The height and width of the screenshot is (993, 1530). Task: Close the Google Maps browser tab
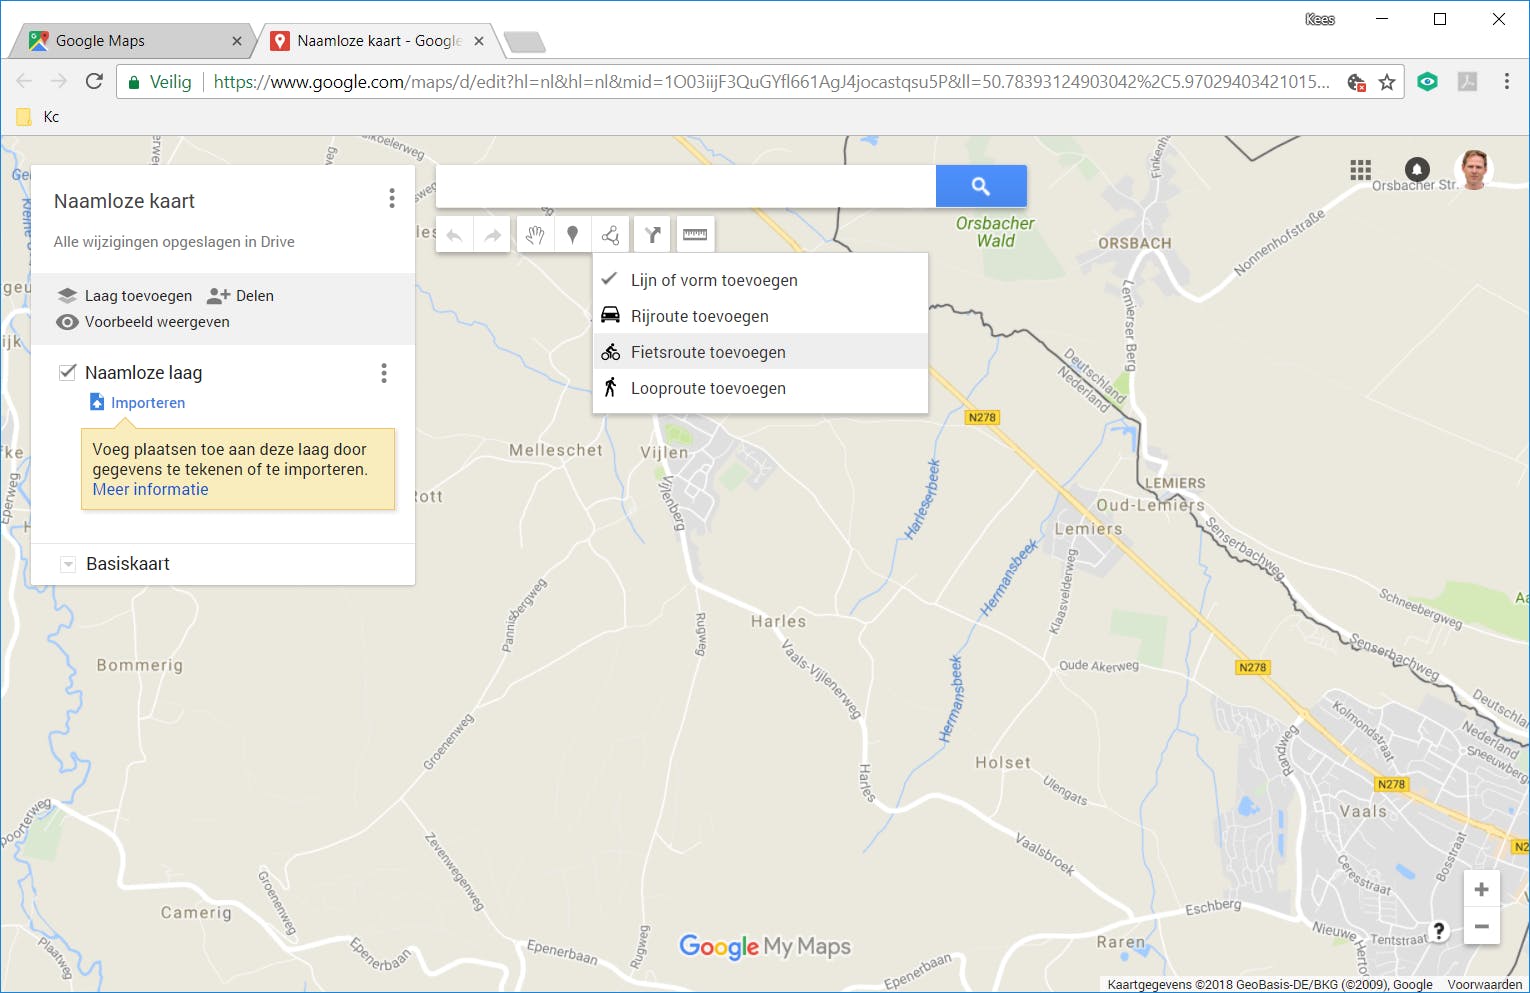point(237,41)
